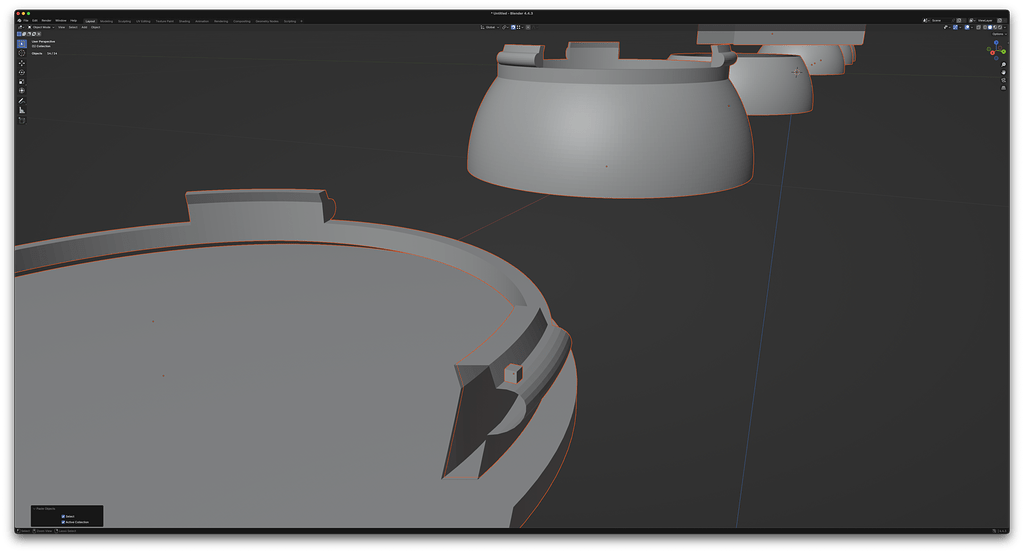The image size is (1024, 552).
Task: Toggle show gizmo button
Action: (x=955, y=27)
